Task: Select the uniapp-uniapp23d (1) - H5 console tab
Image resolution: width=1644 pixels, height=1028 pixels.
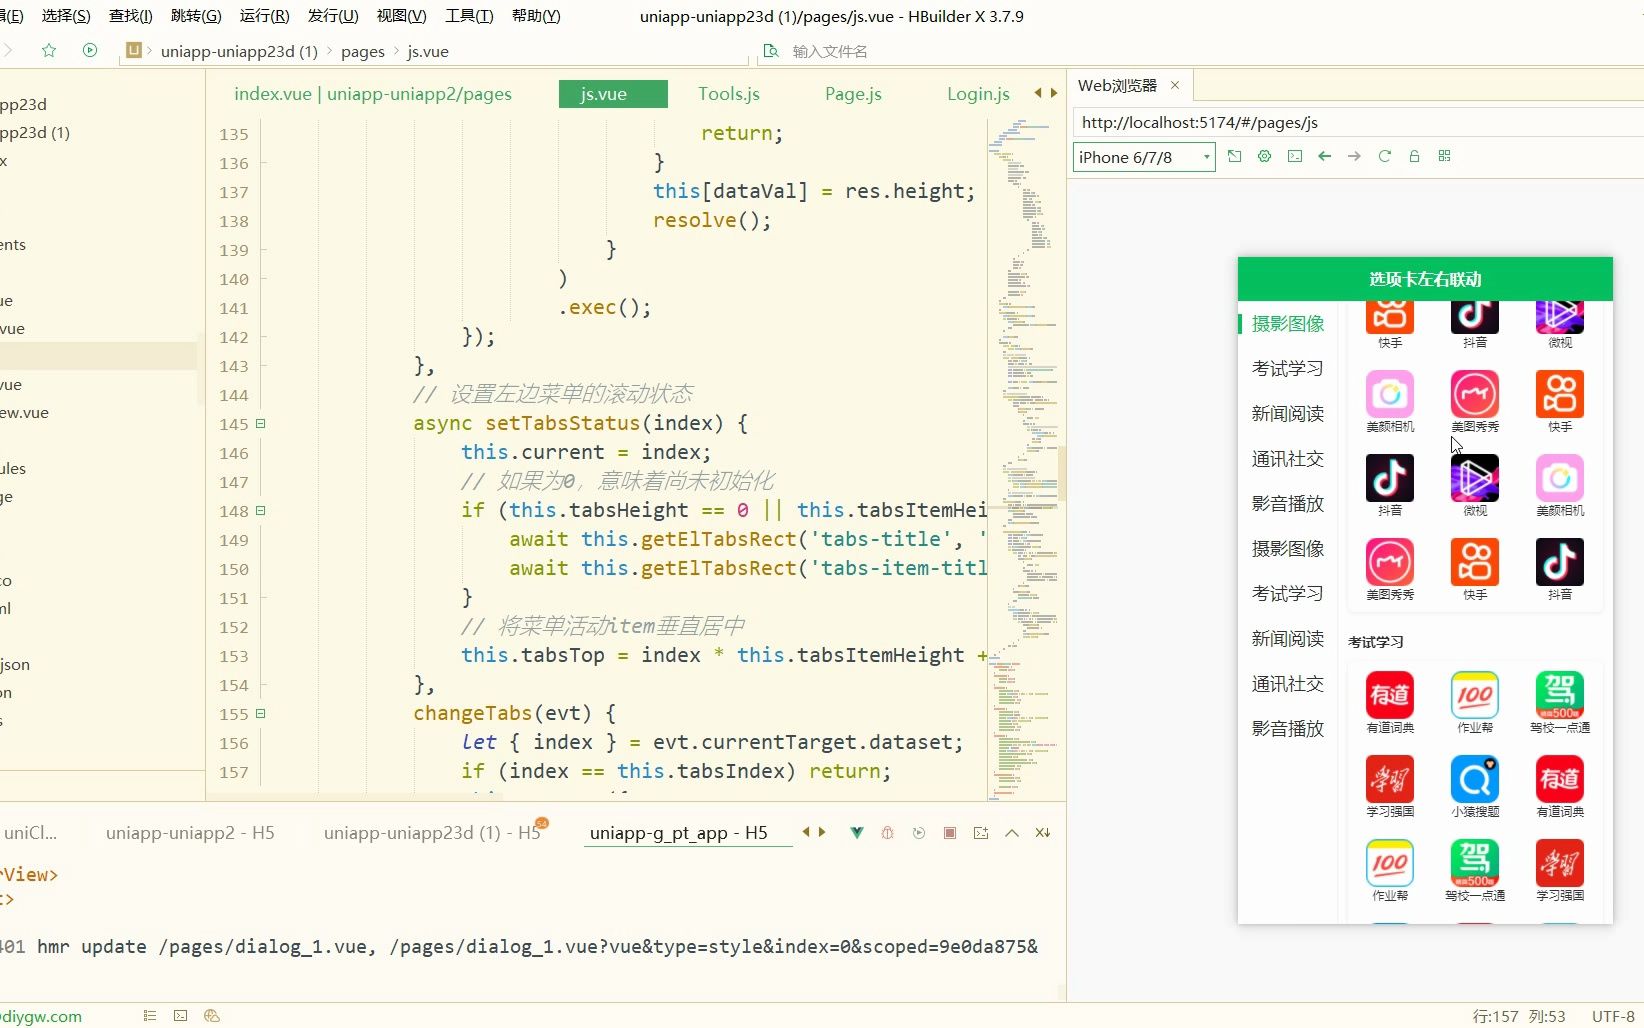Action: point(432,832)
